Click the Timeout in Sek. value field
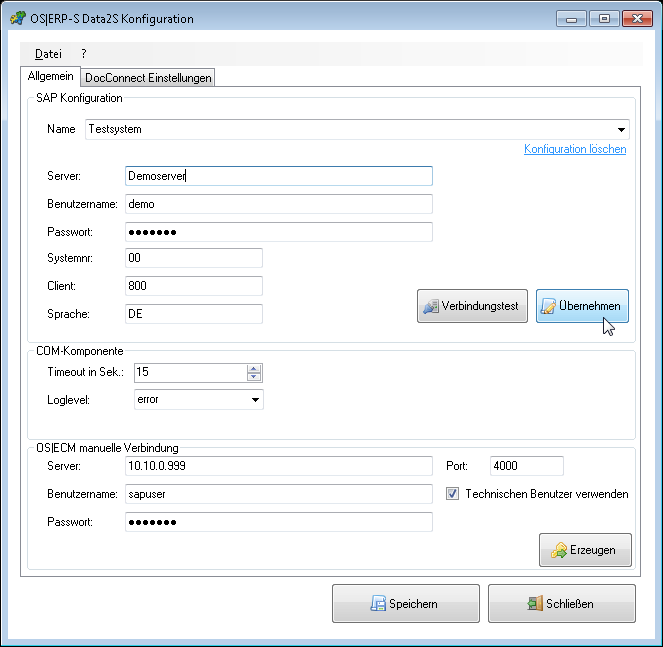Viewport: 663px width, 647px height. (191, 373)
